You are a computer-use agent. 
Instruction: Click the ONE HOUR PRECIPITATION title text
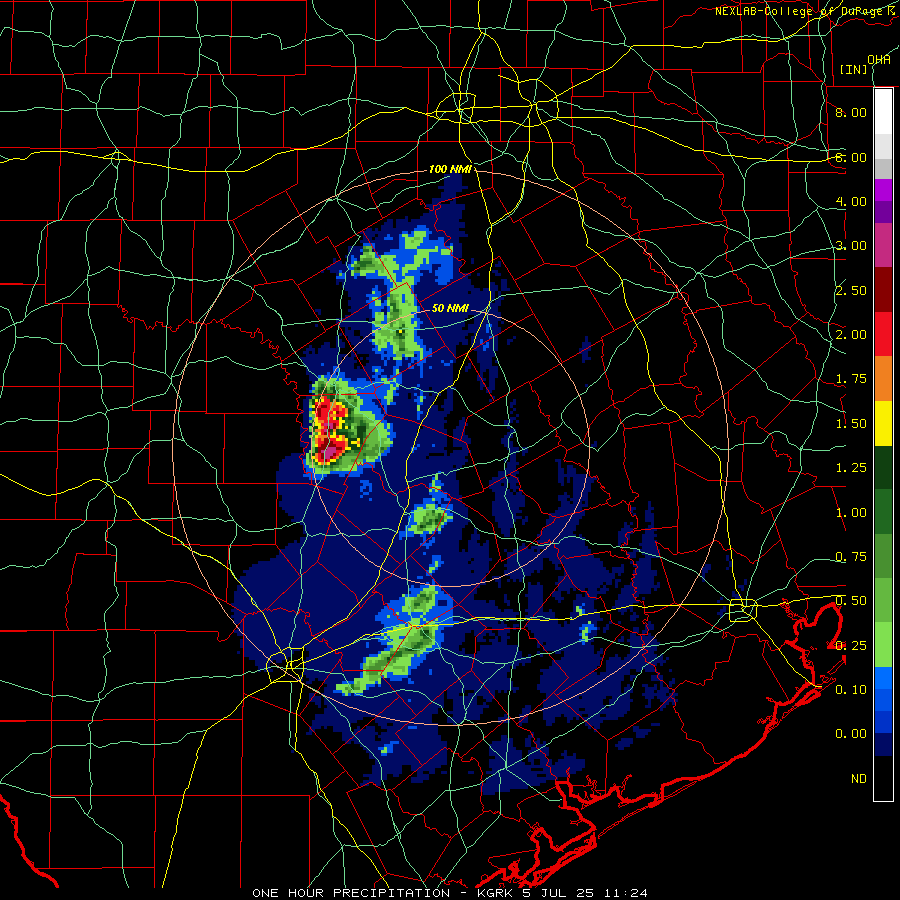(351, 893)
